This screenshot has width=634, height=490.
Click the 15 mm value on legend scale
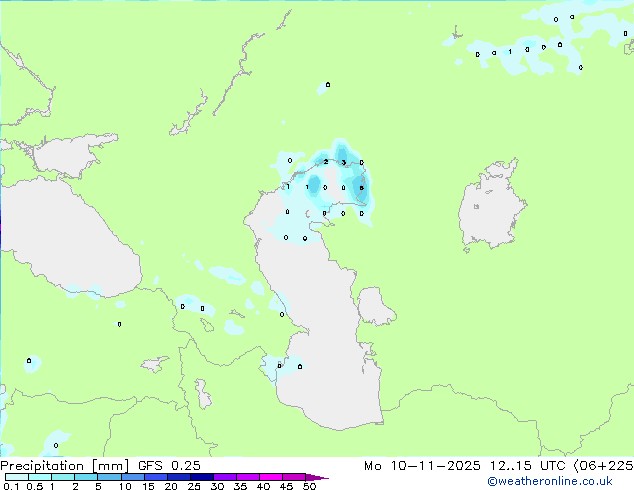point(148,487)
